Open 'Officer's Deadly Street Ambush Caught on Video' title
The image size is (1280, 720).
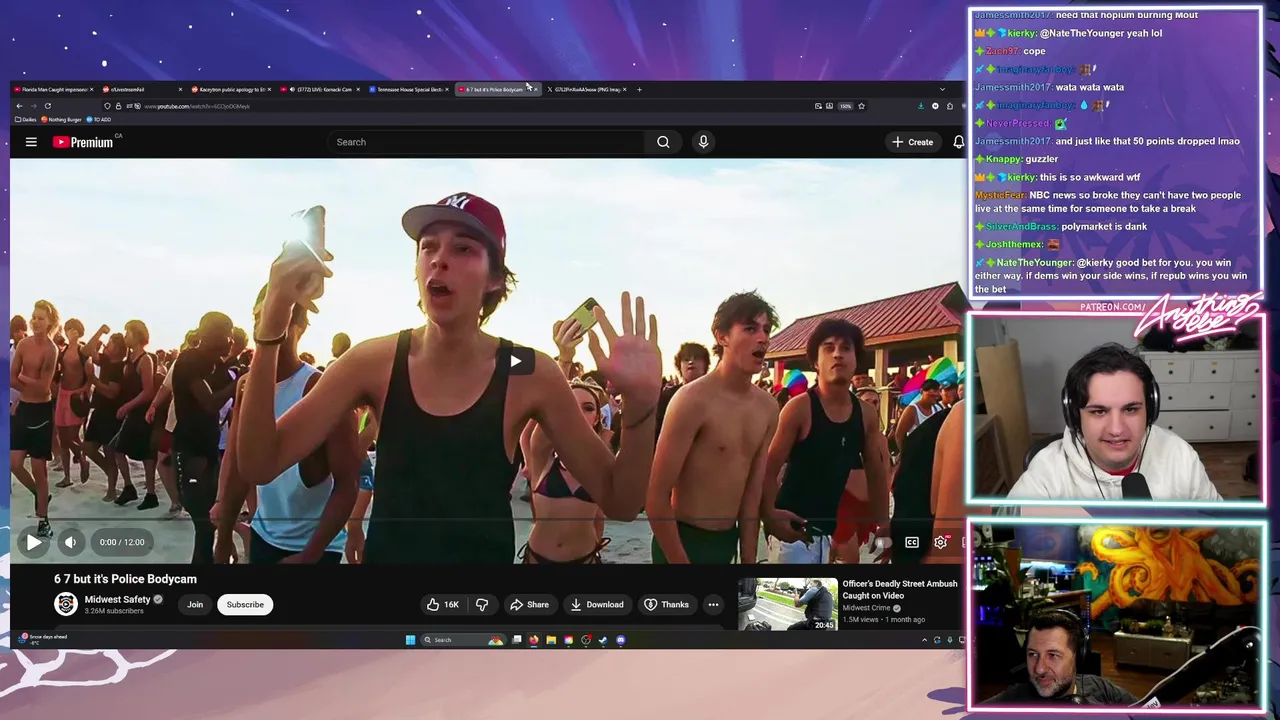pos(900,589)
